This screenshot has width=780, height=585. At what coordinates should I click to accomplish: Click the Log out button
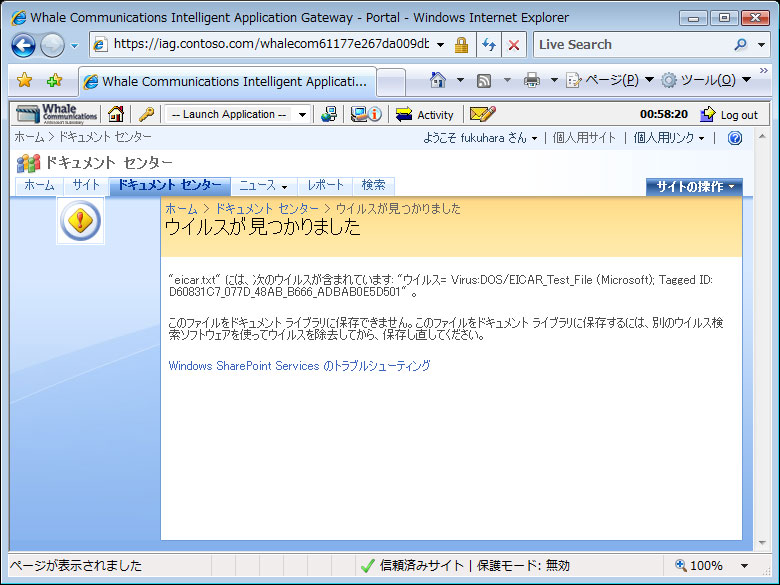click(729, 115)
